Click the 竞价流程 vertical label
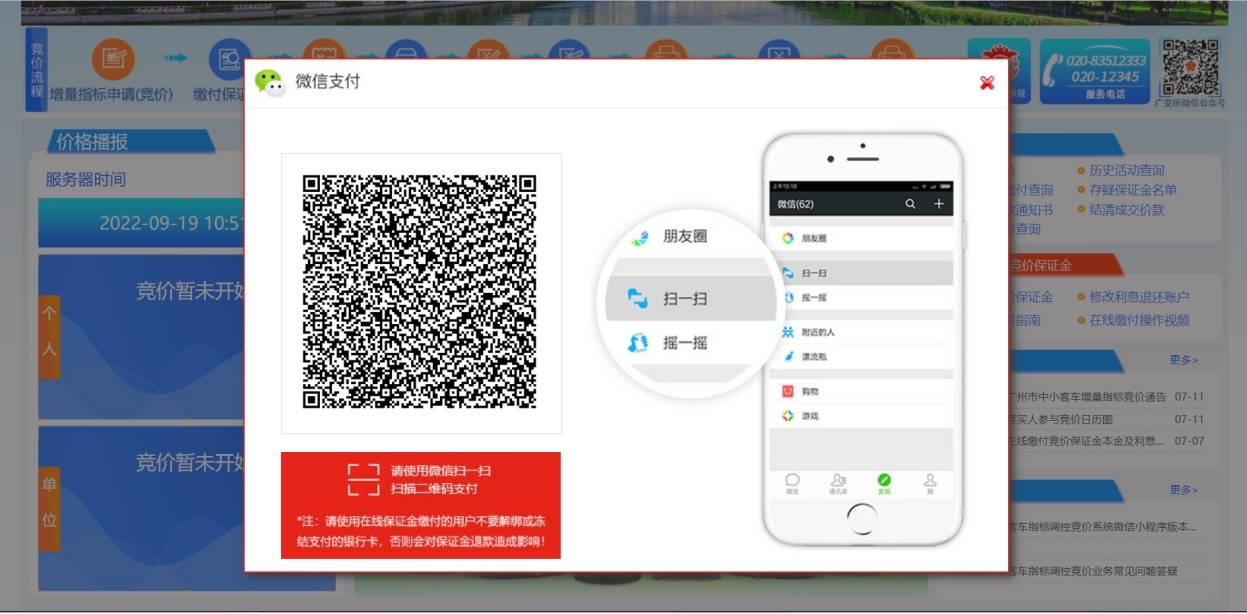Viewport: 1247px width, 614px height. pos(36,69)
